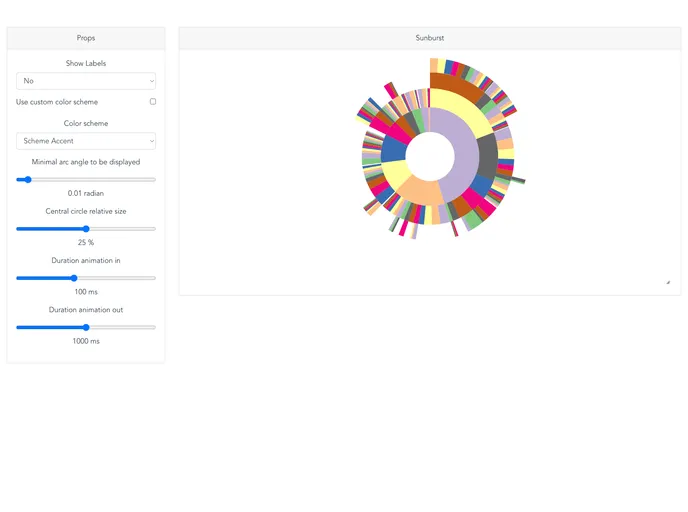Click the Sunburst panel header
688x512 pixels.
click(x=430, y=38)
